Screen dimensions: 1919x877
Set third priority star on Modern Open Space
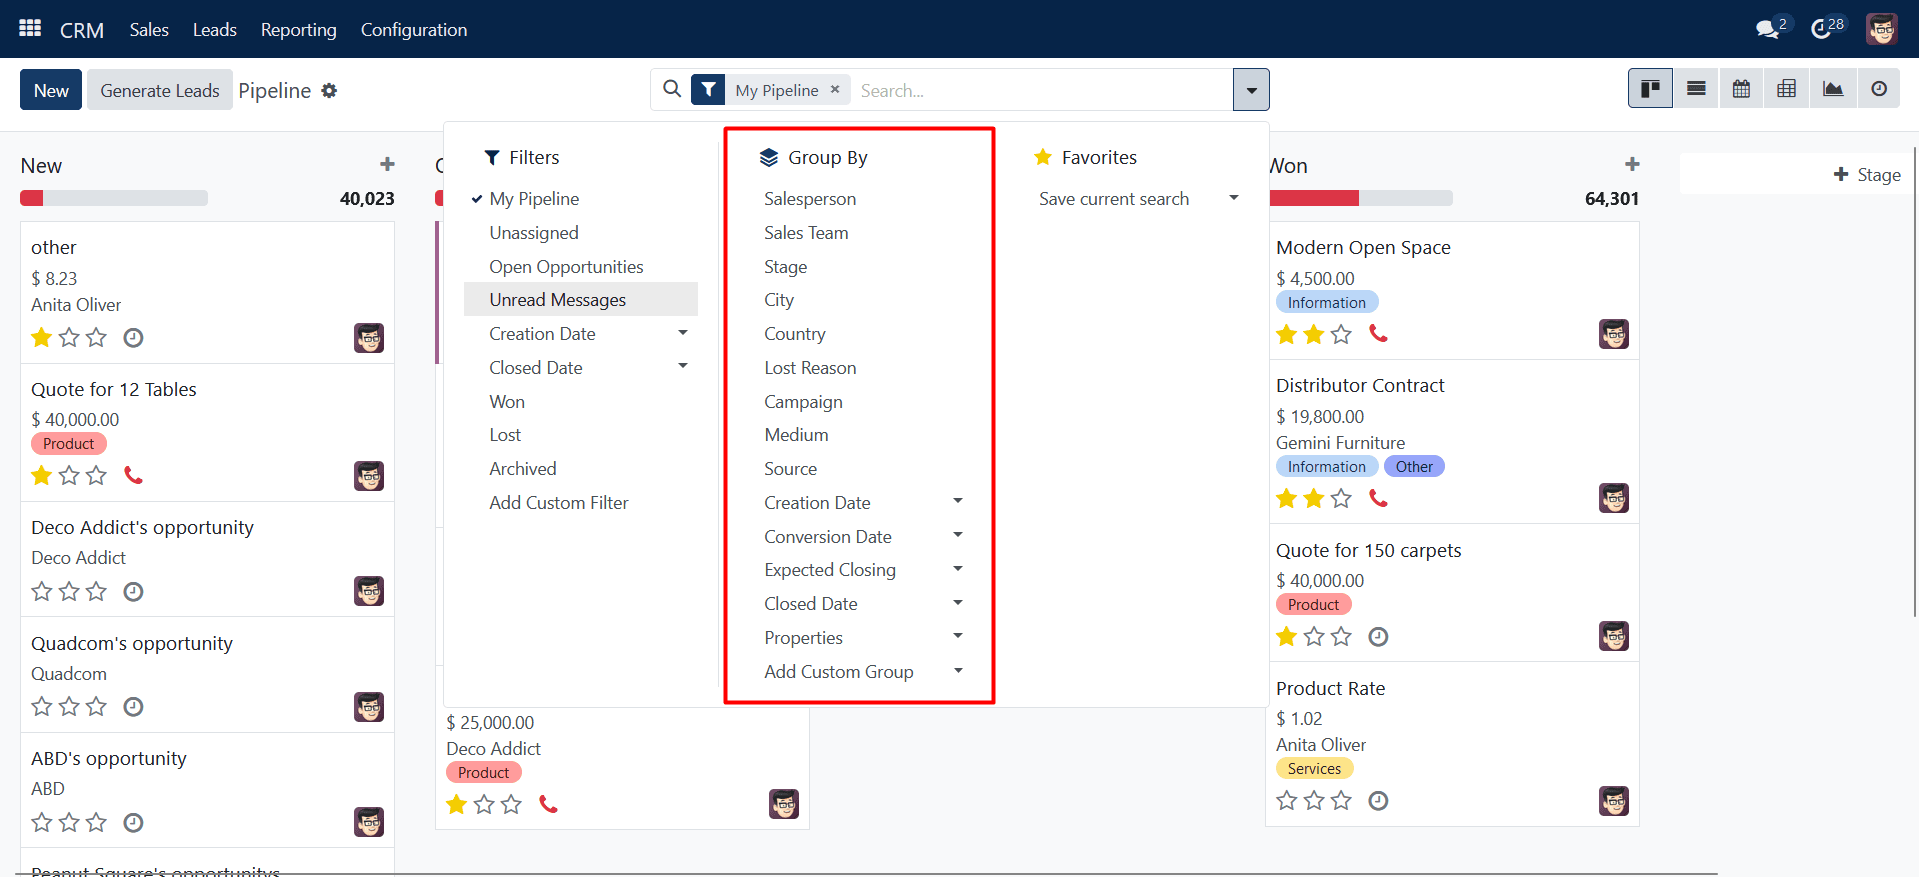click(1341, 334)
